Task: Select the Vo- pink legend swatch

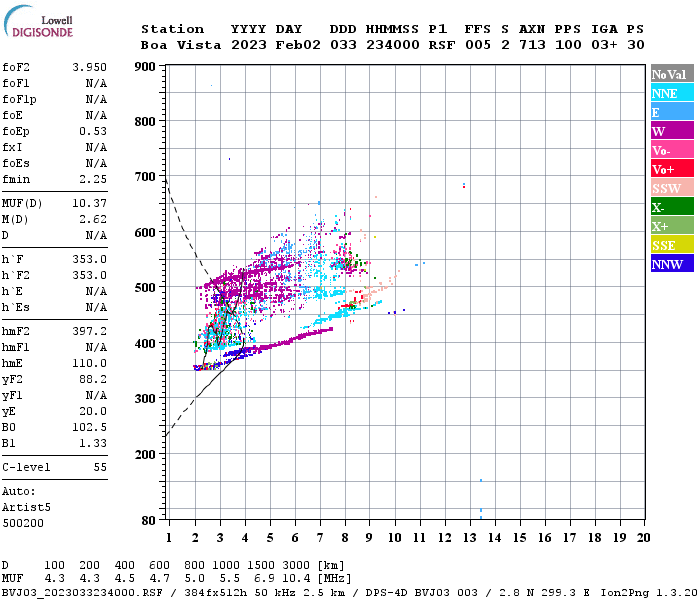Action: (672, 150)
